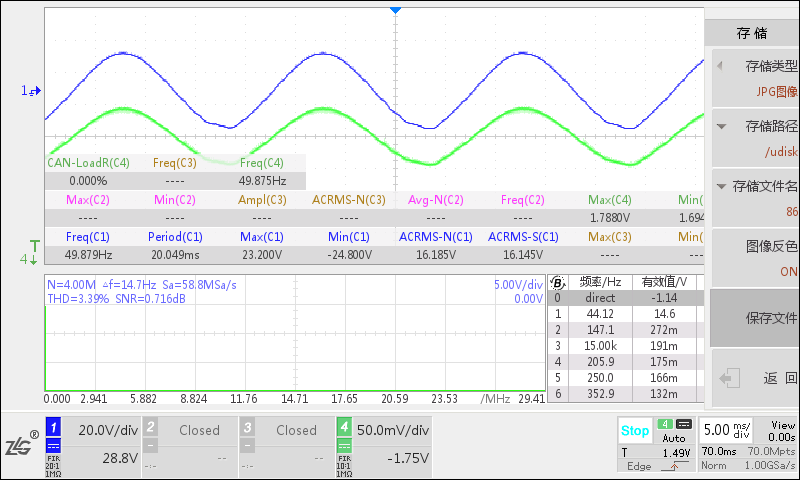Select the Min(C1) value -24.800V
This screenshot has height=480, width=800.
pyautogui.click(x=349, y=255)
